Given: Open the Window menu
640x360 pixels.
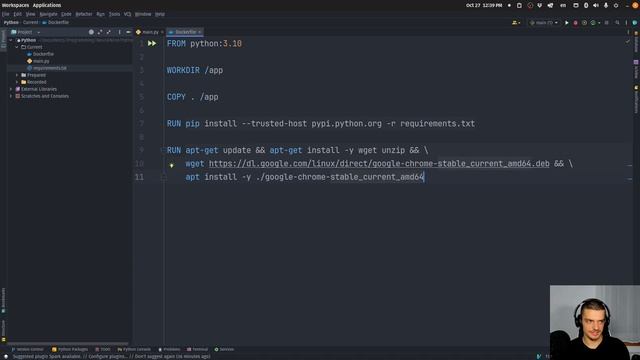Looking at the screenshot, I should tap(143, 14).
